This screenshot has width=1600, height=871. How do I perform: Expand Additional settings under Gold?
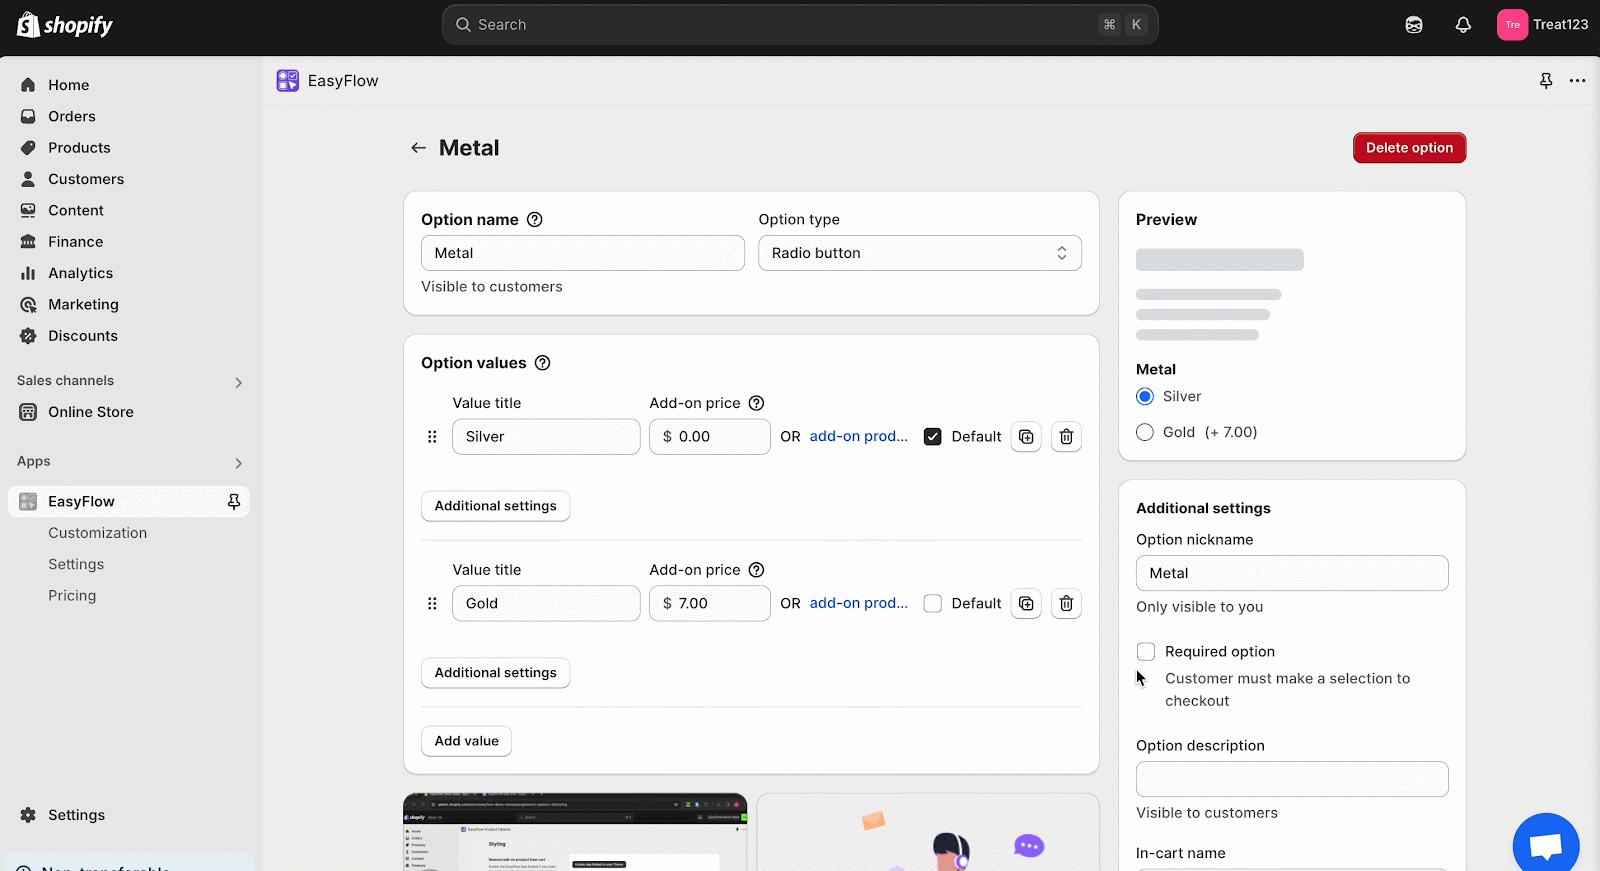[x=496, y=673]
